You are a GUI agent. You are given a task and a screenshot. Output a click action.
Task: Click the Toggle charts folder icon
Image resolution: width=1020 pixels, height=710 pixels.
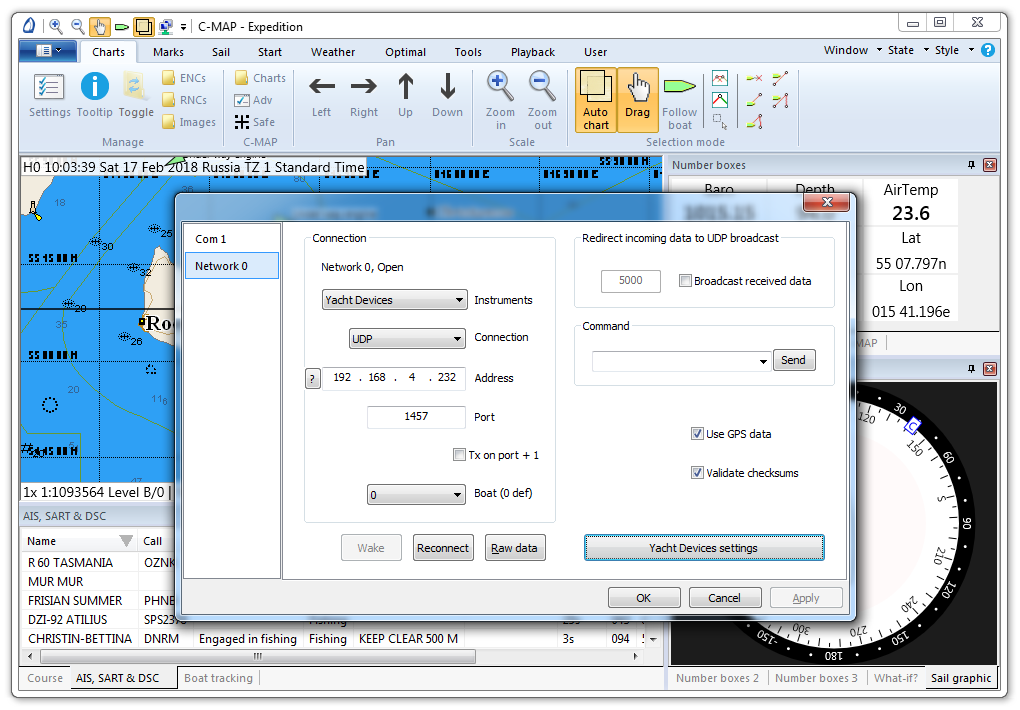pos(135,96)
